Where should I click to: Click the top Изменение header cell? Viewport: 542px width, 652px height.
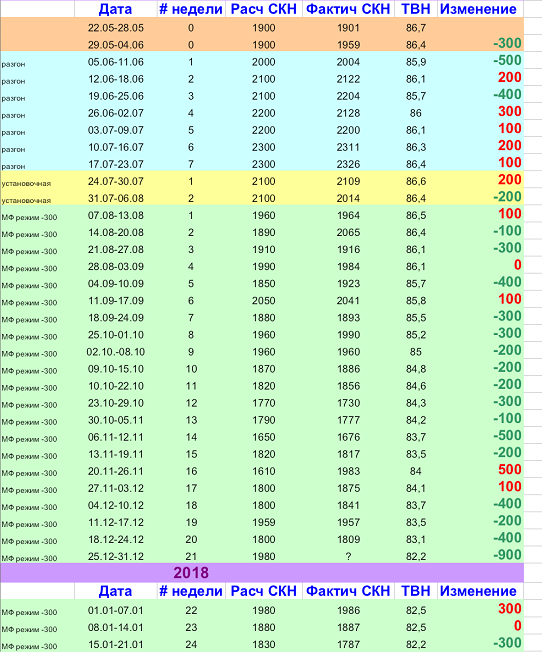tap(478, 9)
